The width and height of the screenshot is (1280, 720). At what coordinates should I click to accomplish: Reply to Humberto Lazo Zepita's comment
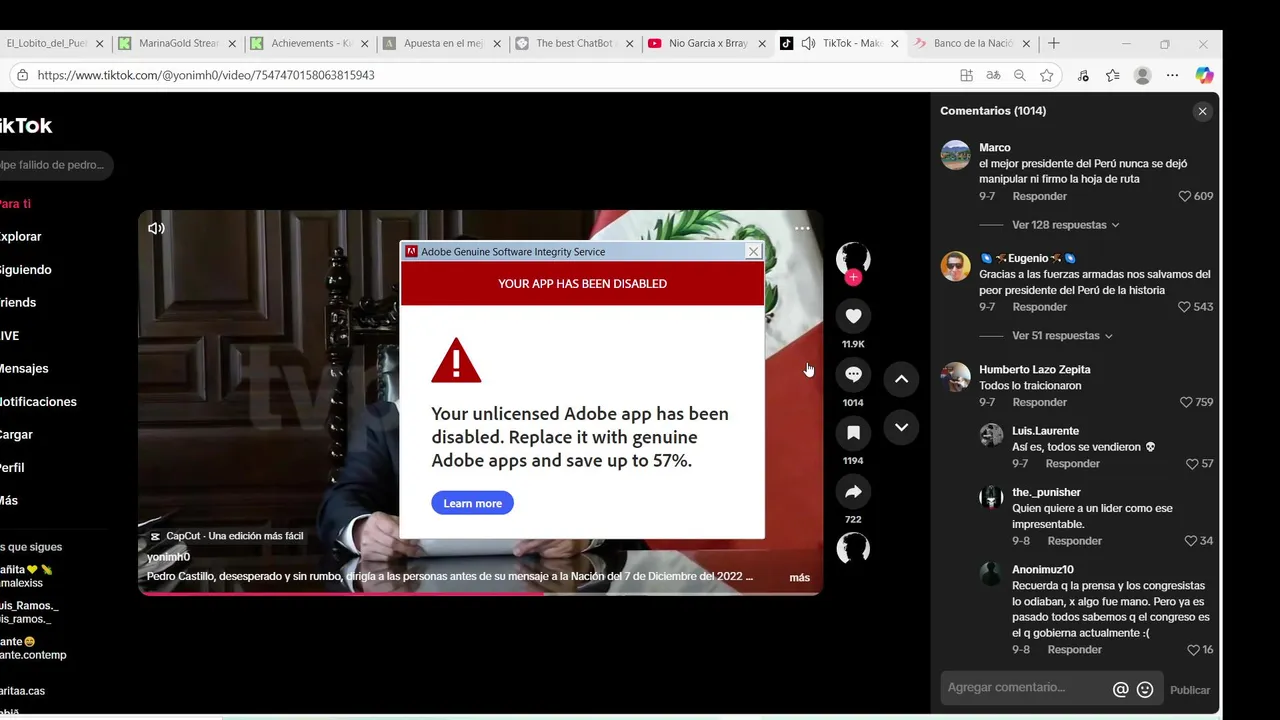[x=1039, y=402]
